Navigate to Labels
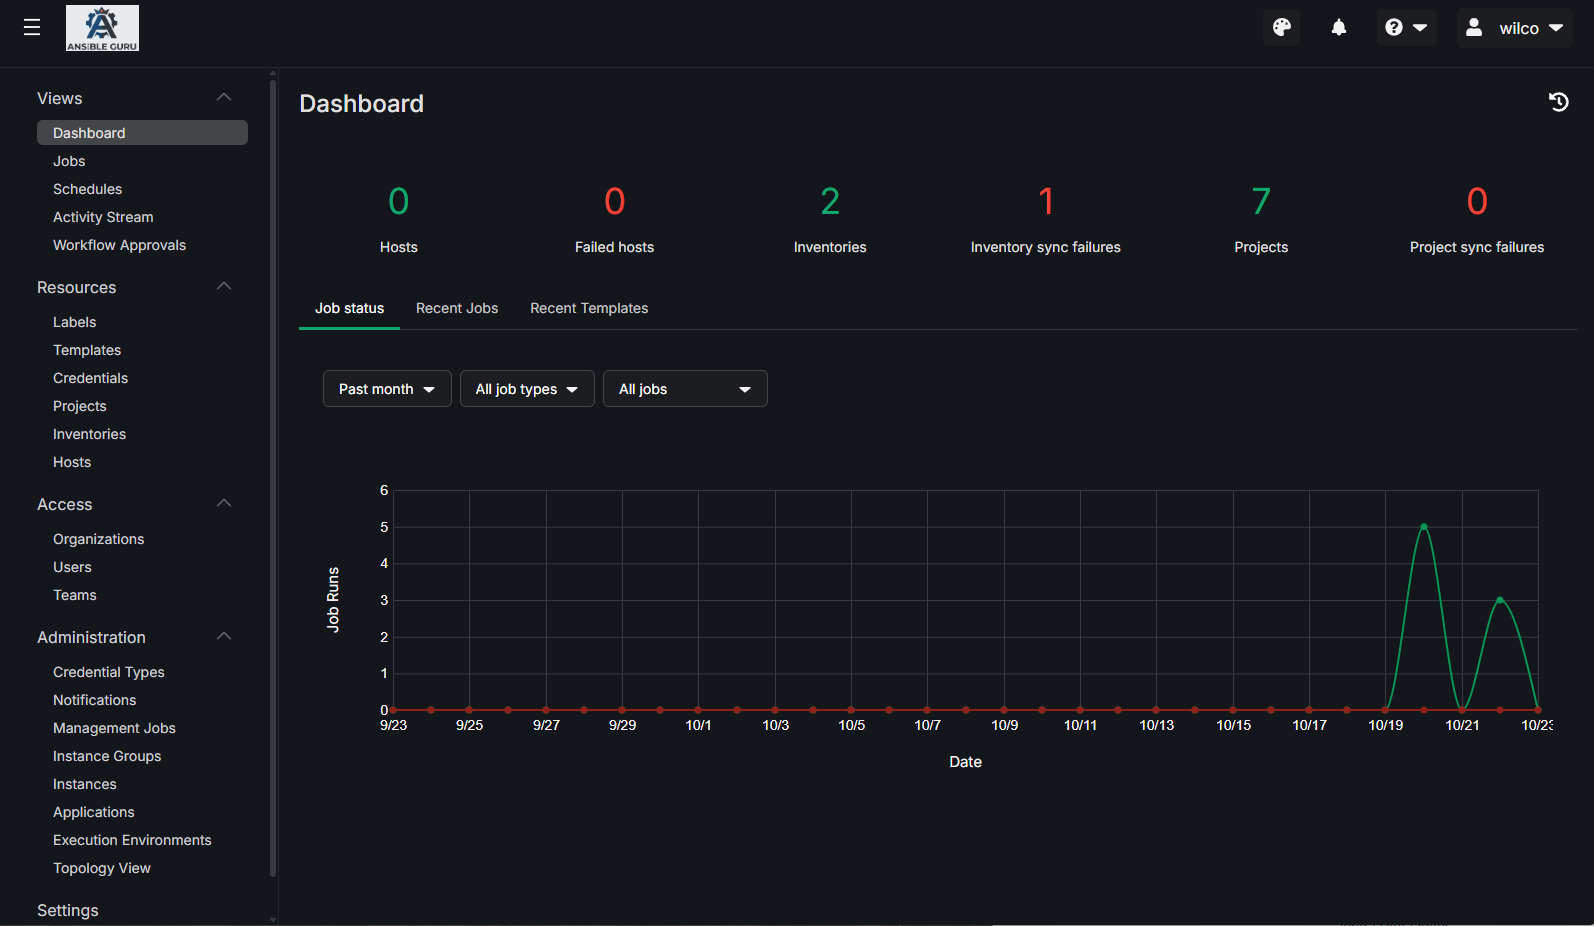1594x926 pixels. 74,322
